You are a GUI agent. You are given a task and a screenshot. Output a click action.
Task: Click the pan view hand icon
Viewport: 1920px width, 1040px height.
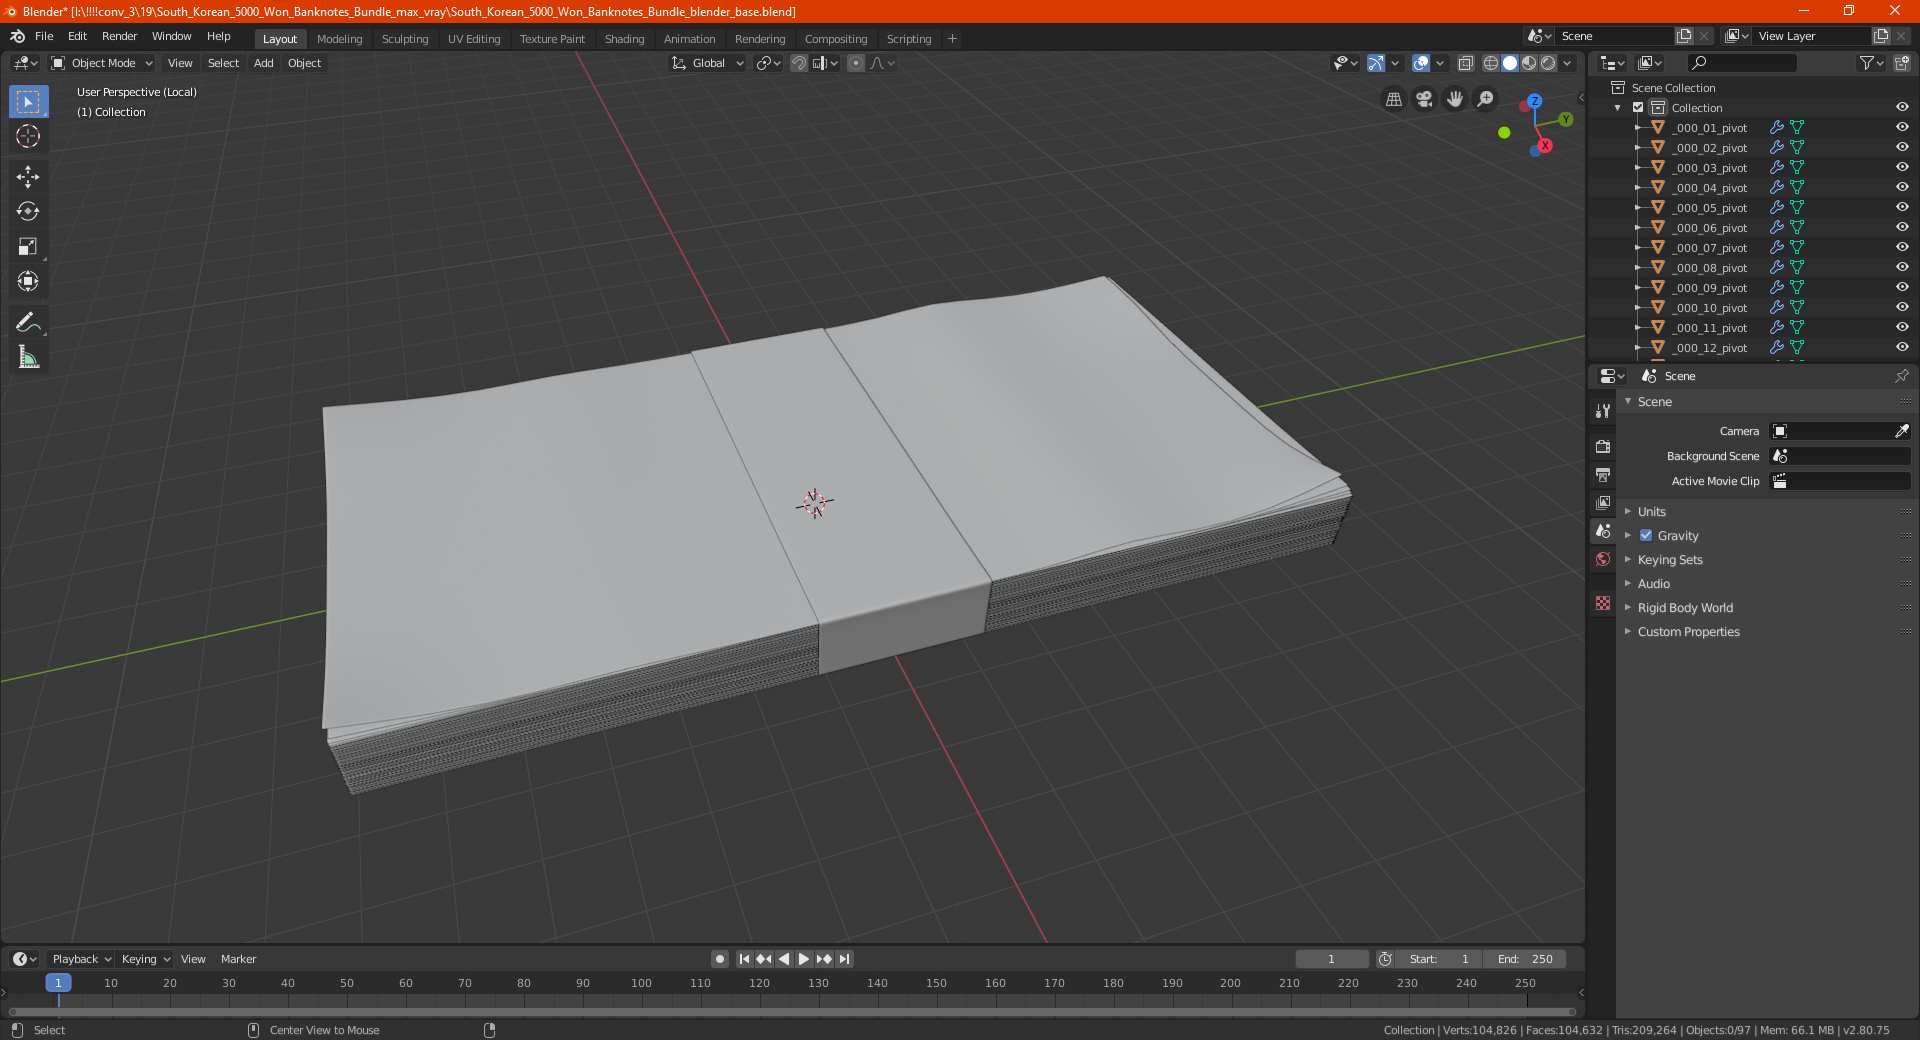coord(1455,99)
